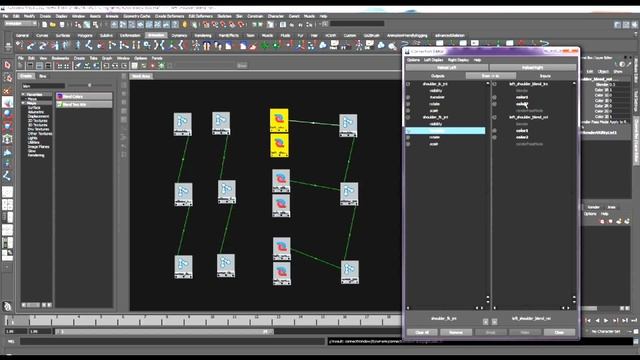
Task: Adjust the swatch size slider beside search field
Action: pos(90,85)
